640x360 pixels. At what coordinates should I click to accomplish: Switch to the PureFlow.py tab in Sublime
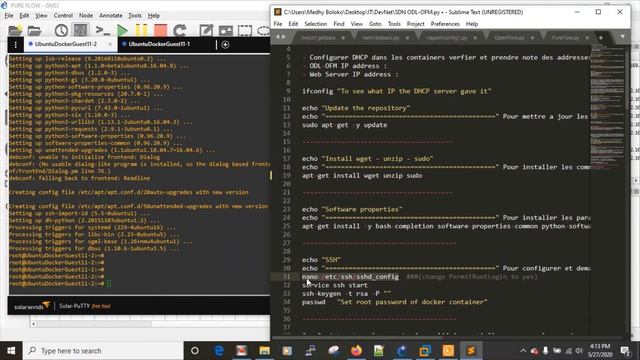point(565,38)
